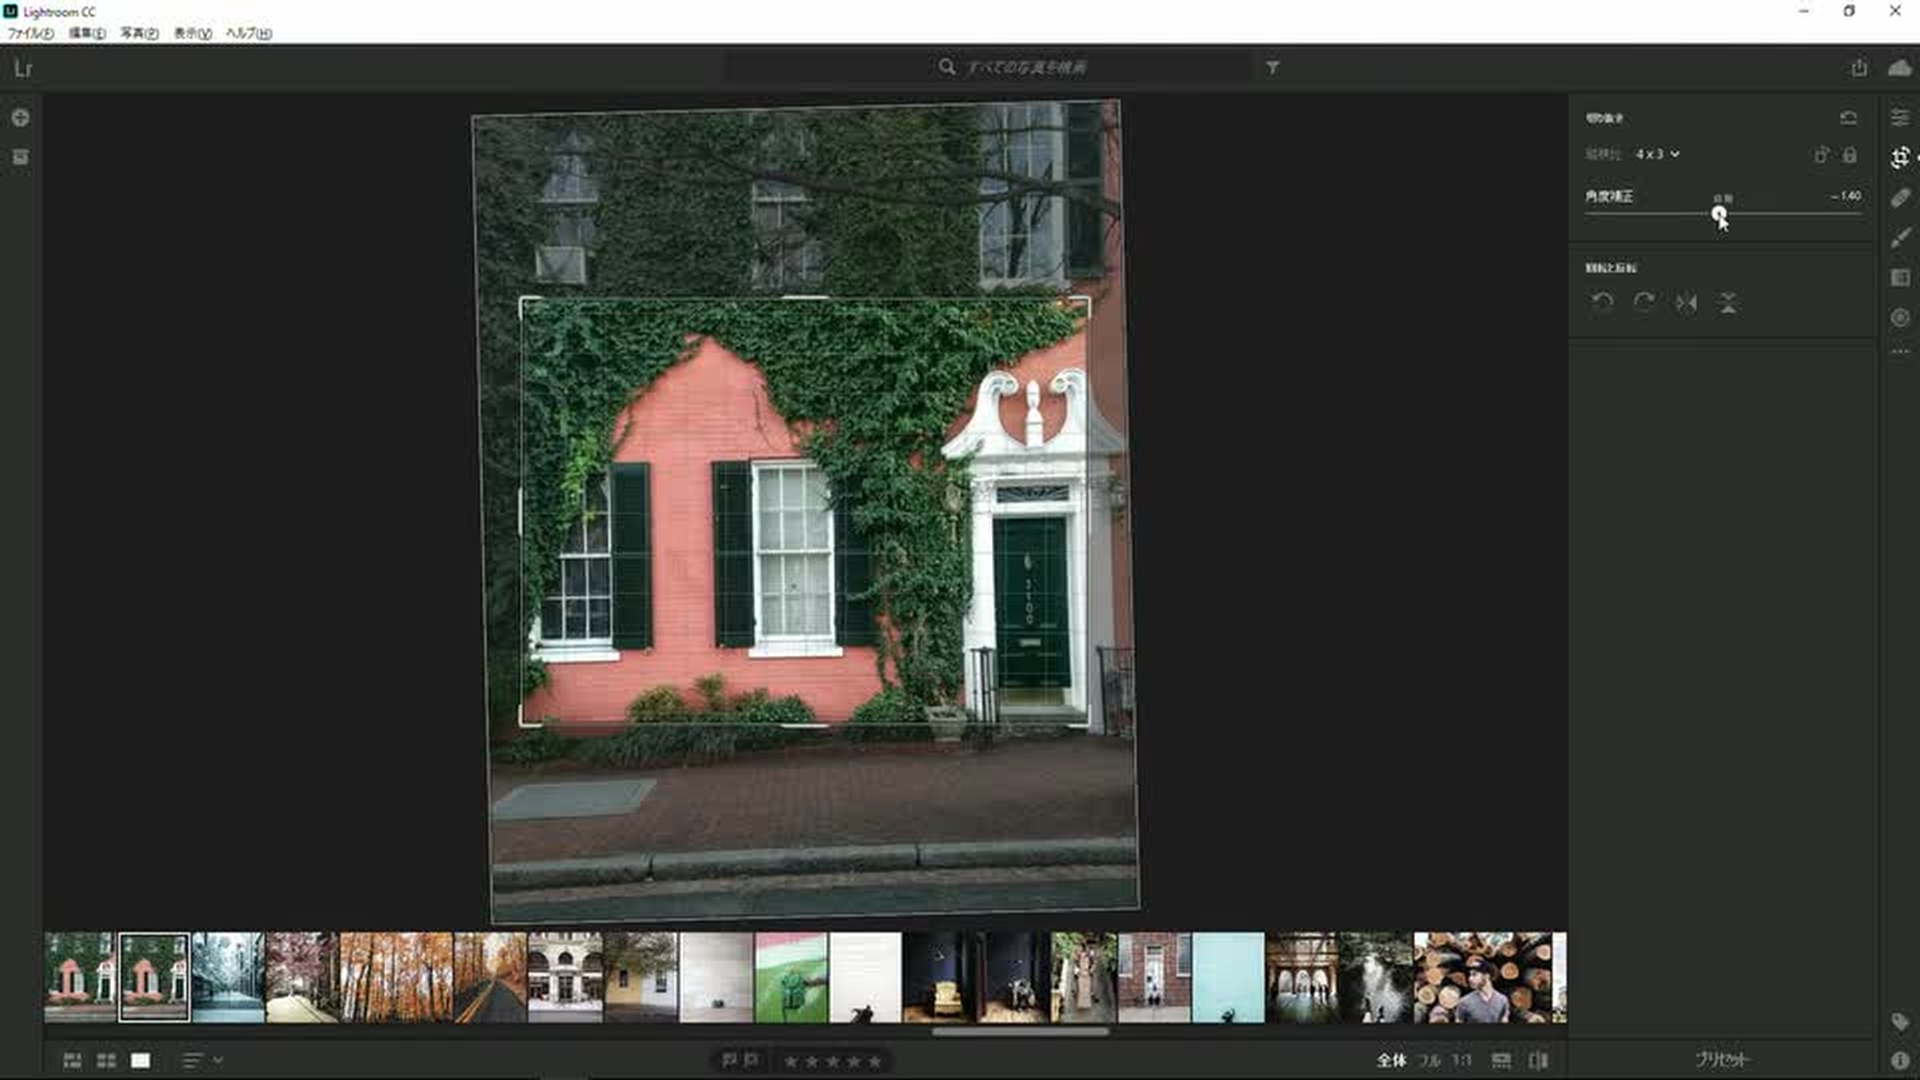Viewport: 1920px width, 1080px height.
Task: Click the Presets button
Action: point(1722,1059)
